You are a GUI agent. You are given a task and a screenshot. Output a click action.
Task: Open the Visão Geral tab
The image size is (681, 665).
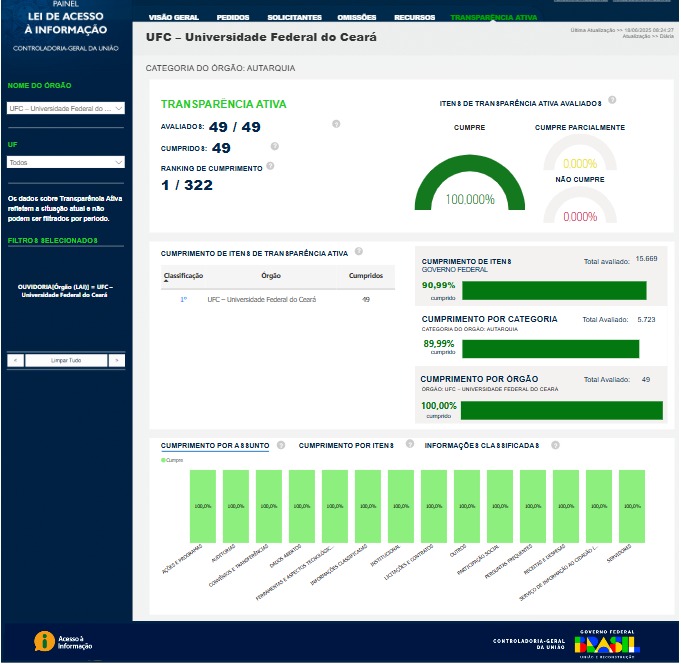(x=174, y=17)
